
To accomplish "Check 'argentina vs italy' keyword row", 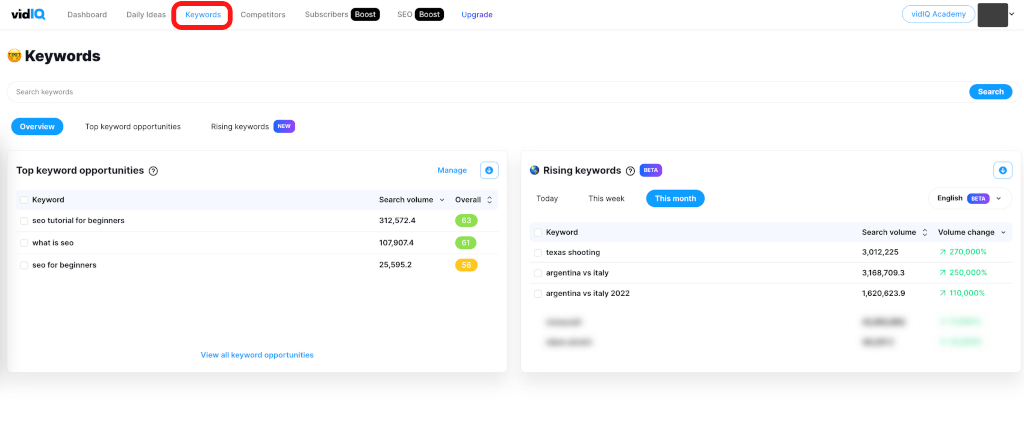I will click(x=538, y=273).
